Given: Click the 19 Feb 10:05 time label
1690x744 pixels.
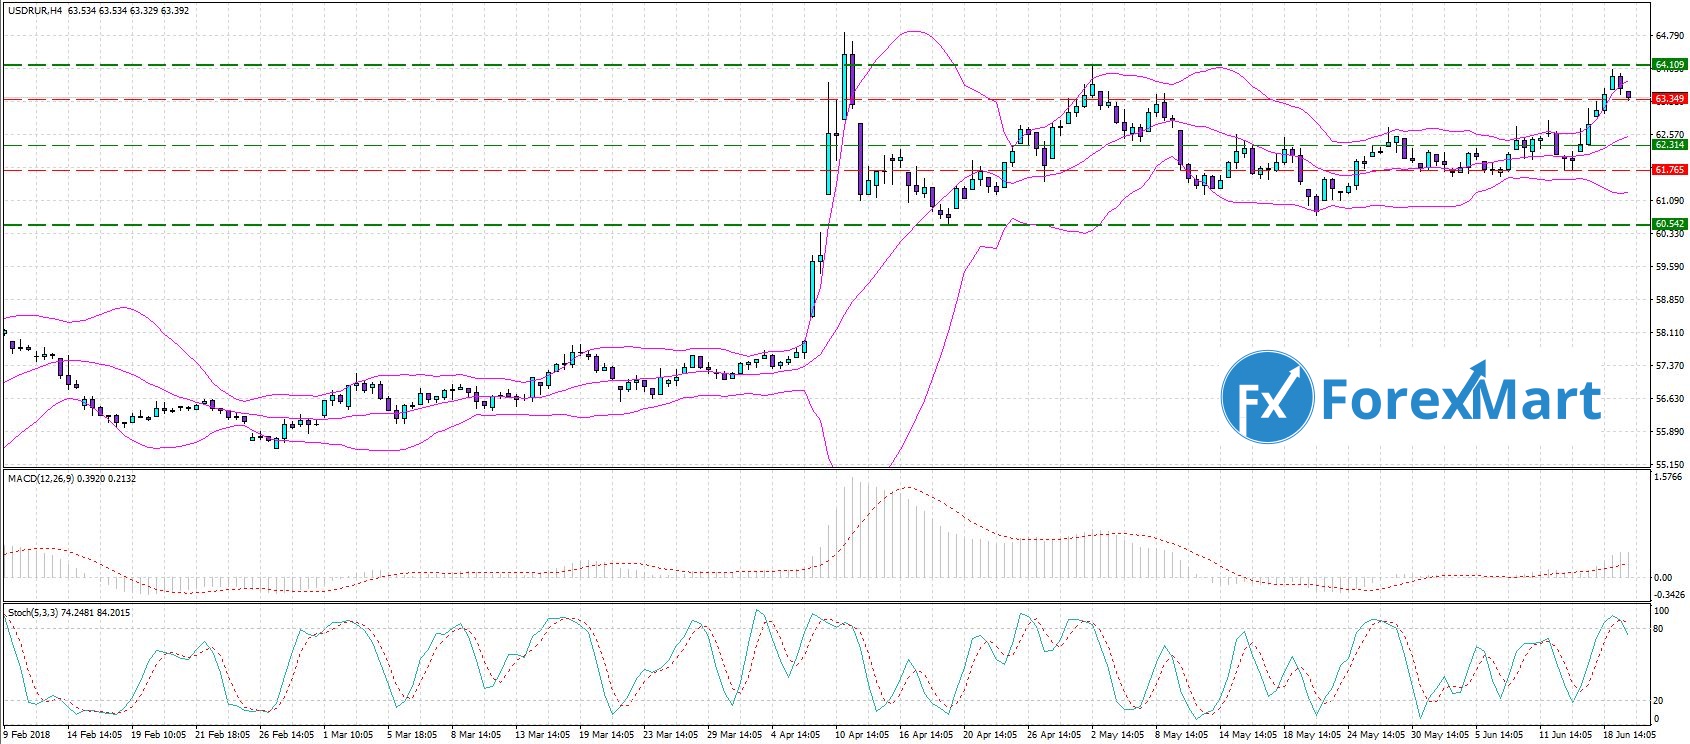Looking at the screenshot, I should [159, 735].
